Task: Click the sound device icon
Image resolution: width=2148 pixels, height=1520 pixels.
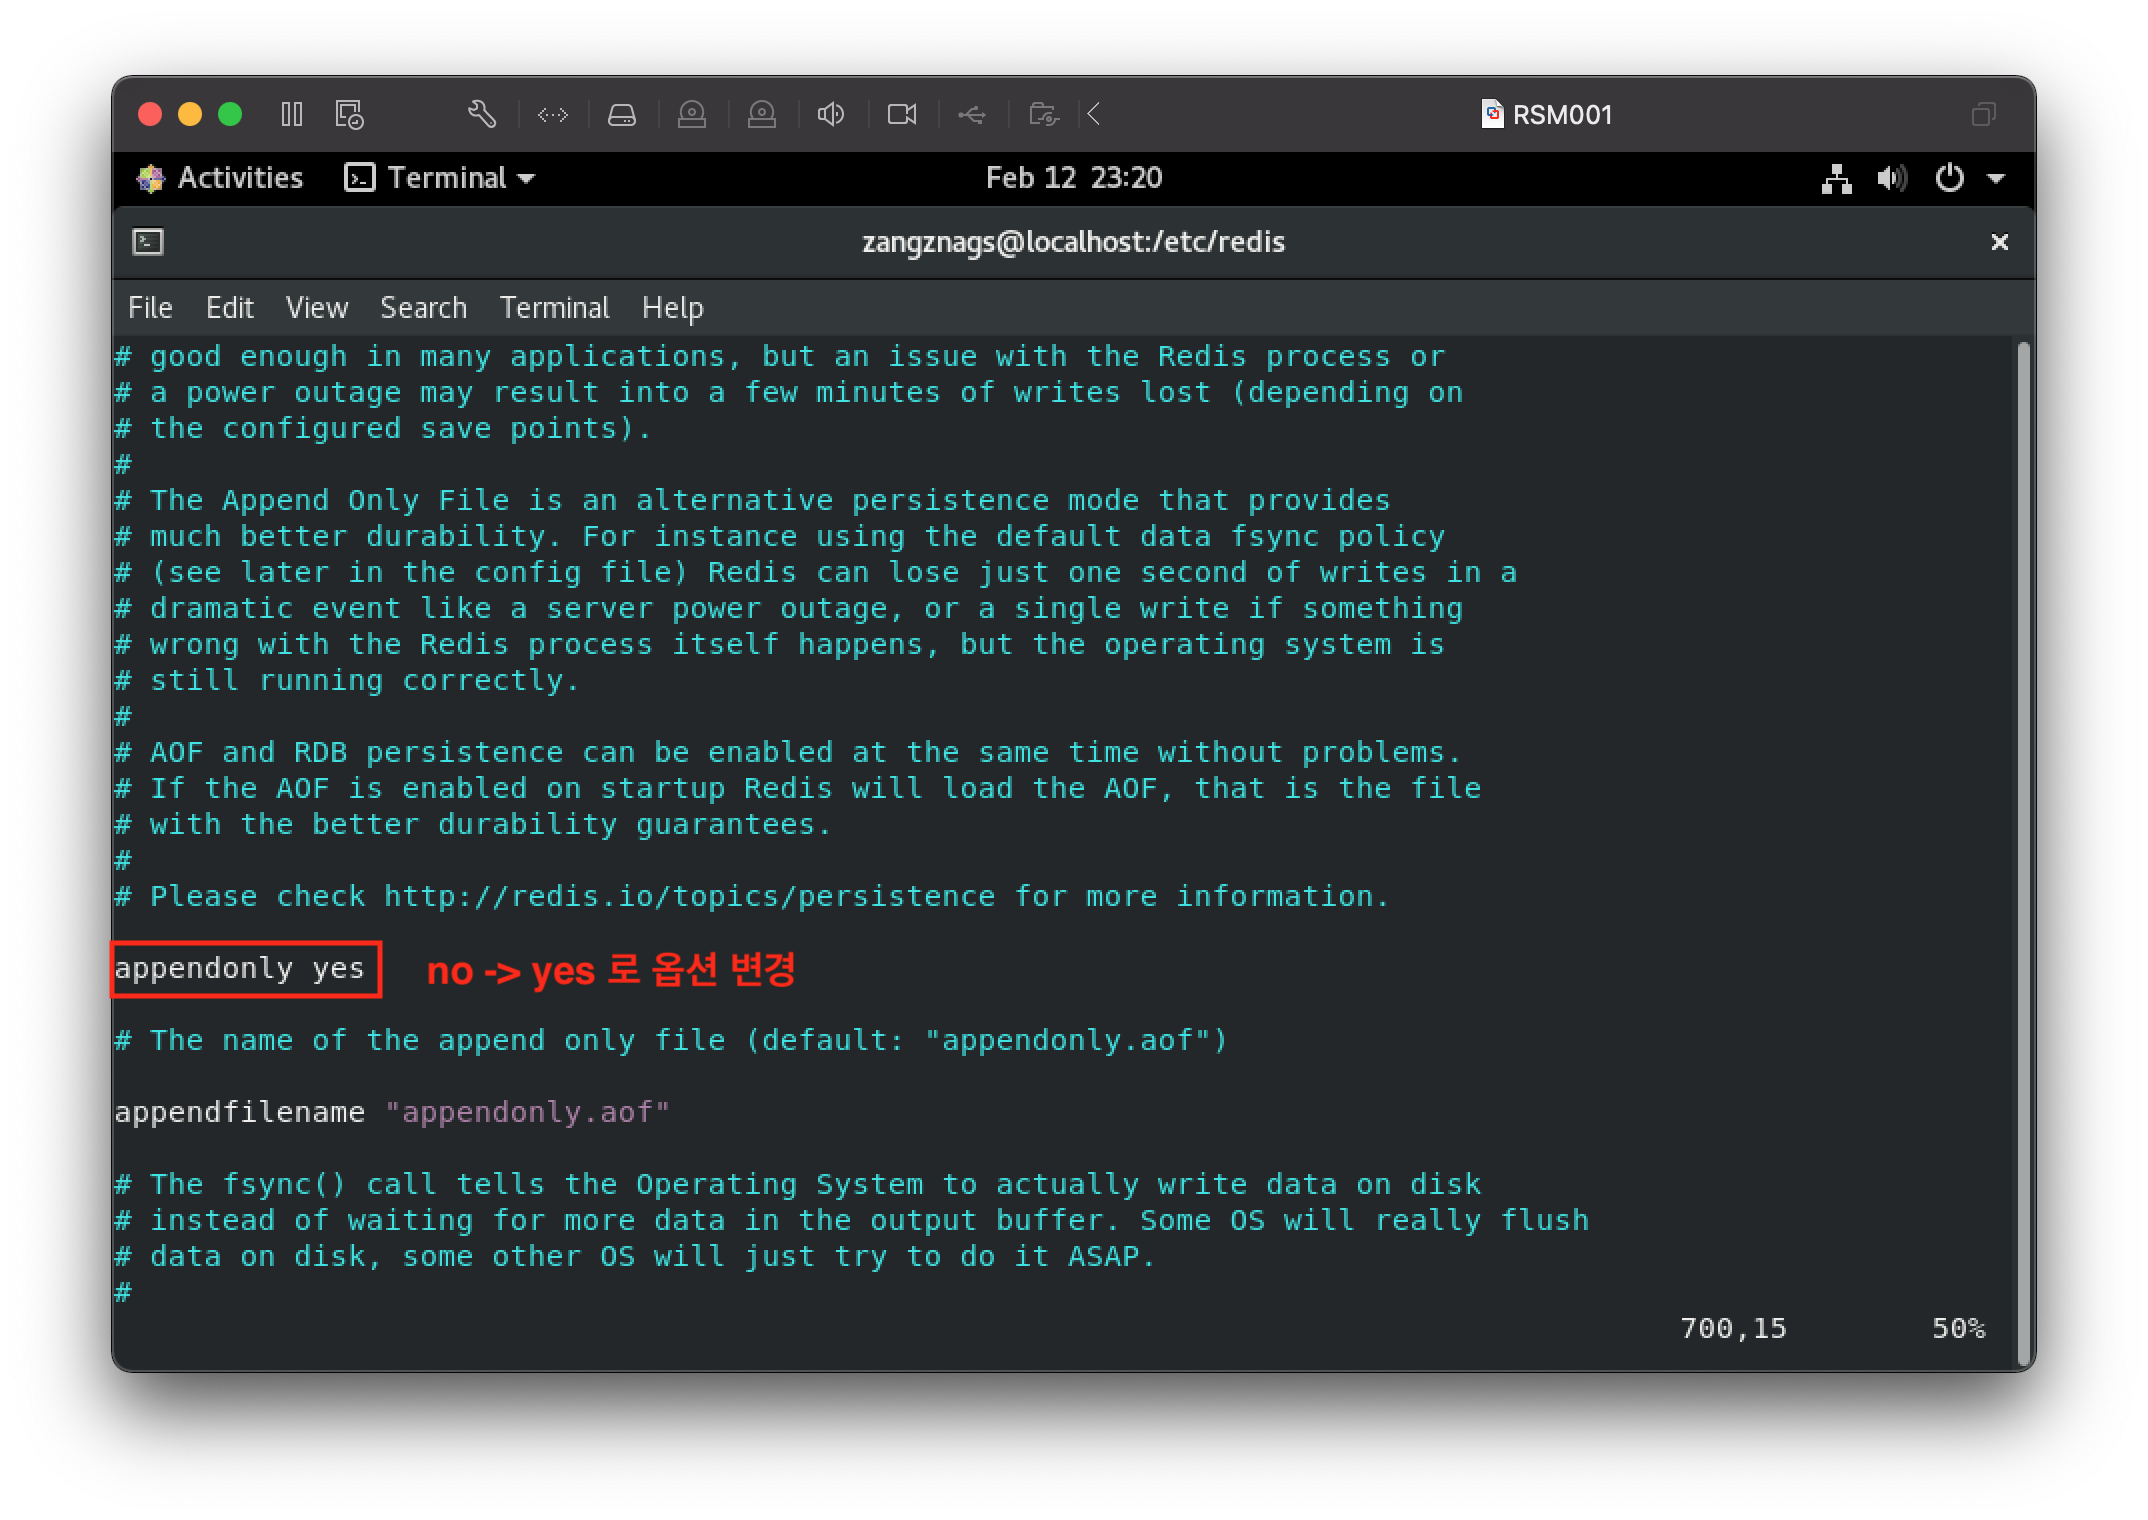Action: coord(831,115)
